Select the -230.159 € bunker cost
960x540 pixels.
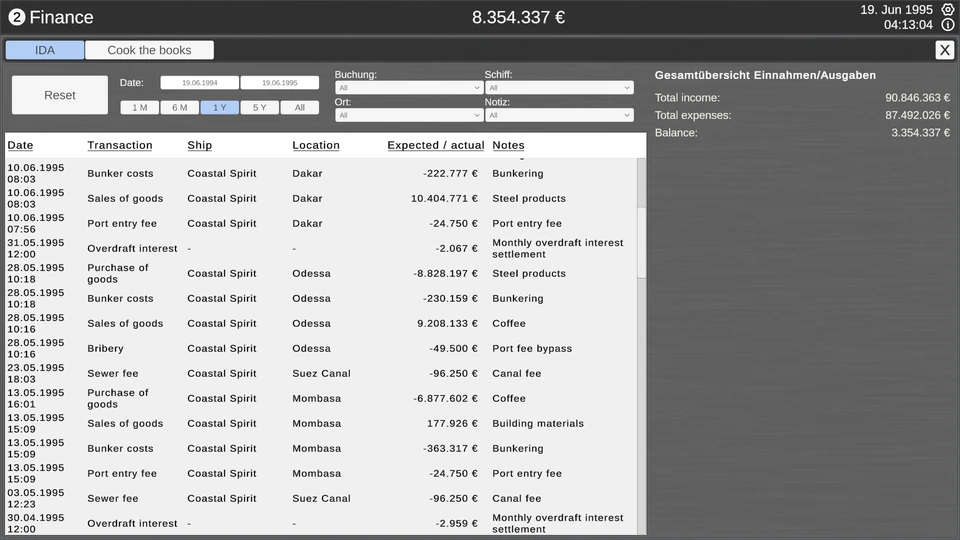[x=450, y=298]
